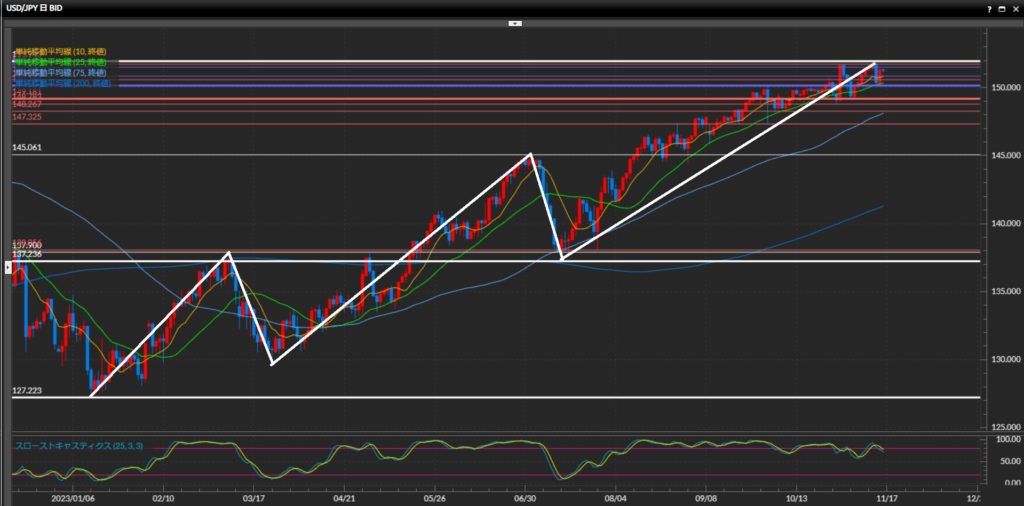Select the 137.236 white horizontal line
The width and height of the screenshot is (1024, 506).
click(x=600, y=261)
